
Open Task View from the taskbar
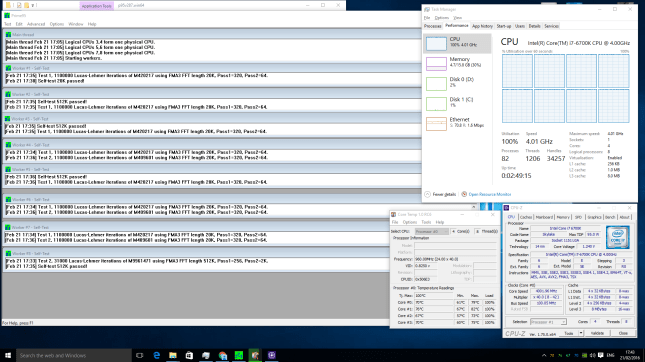(139, 355)
